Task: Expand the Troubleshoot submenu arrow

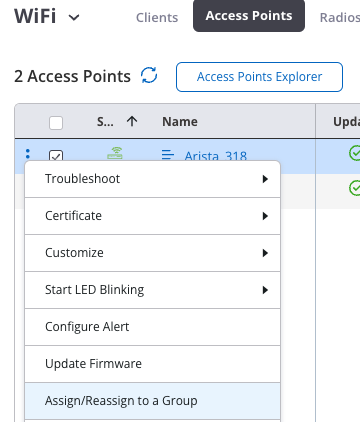Action: [265, 179]
